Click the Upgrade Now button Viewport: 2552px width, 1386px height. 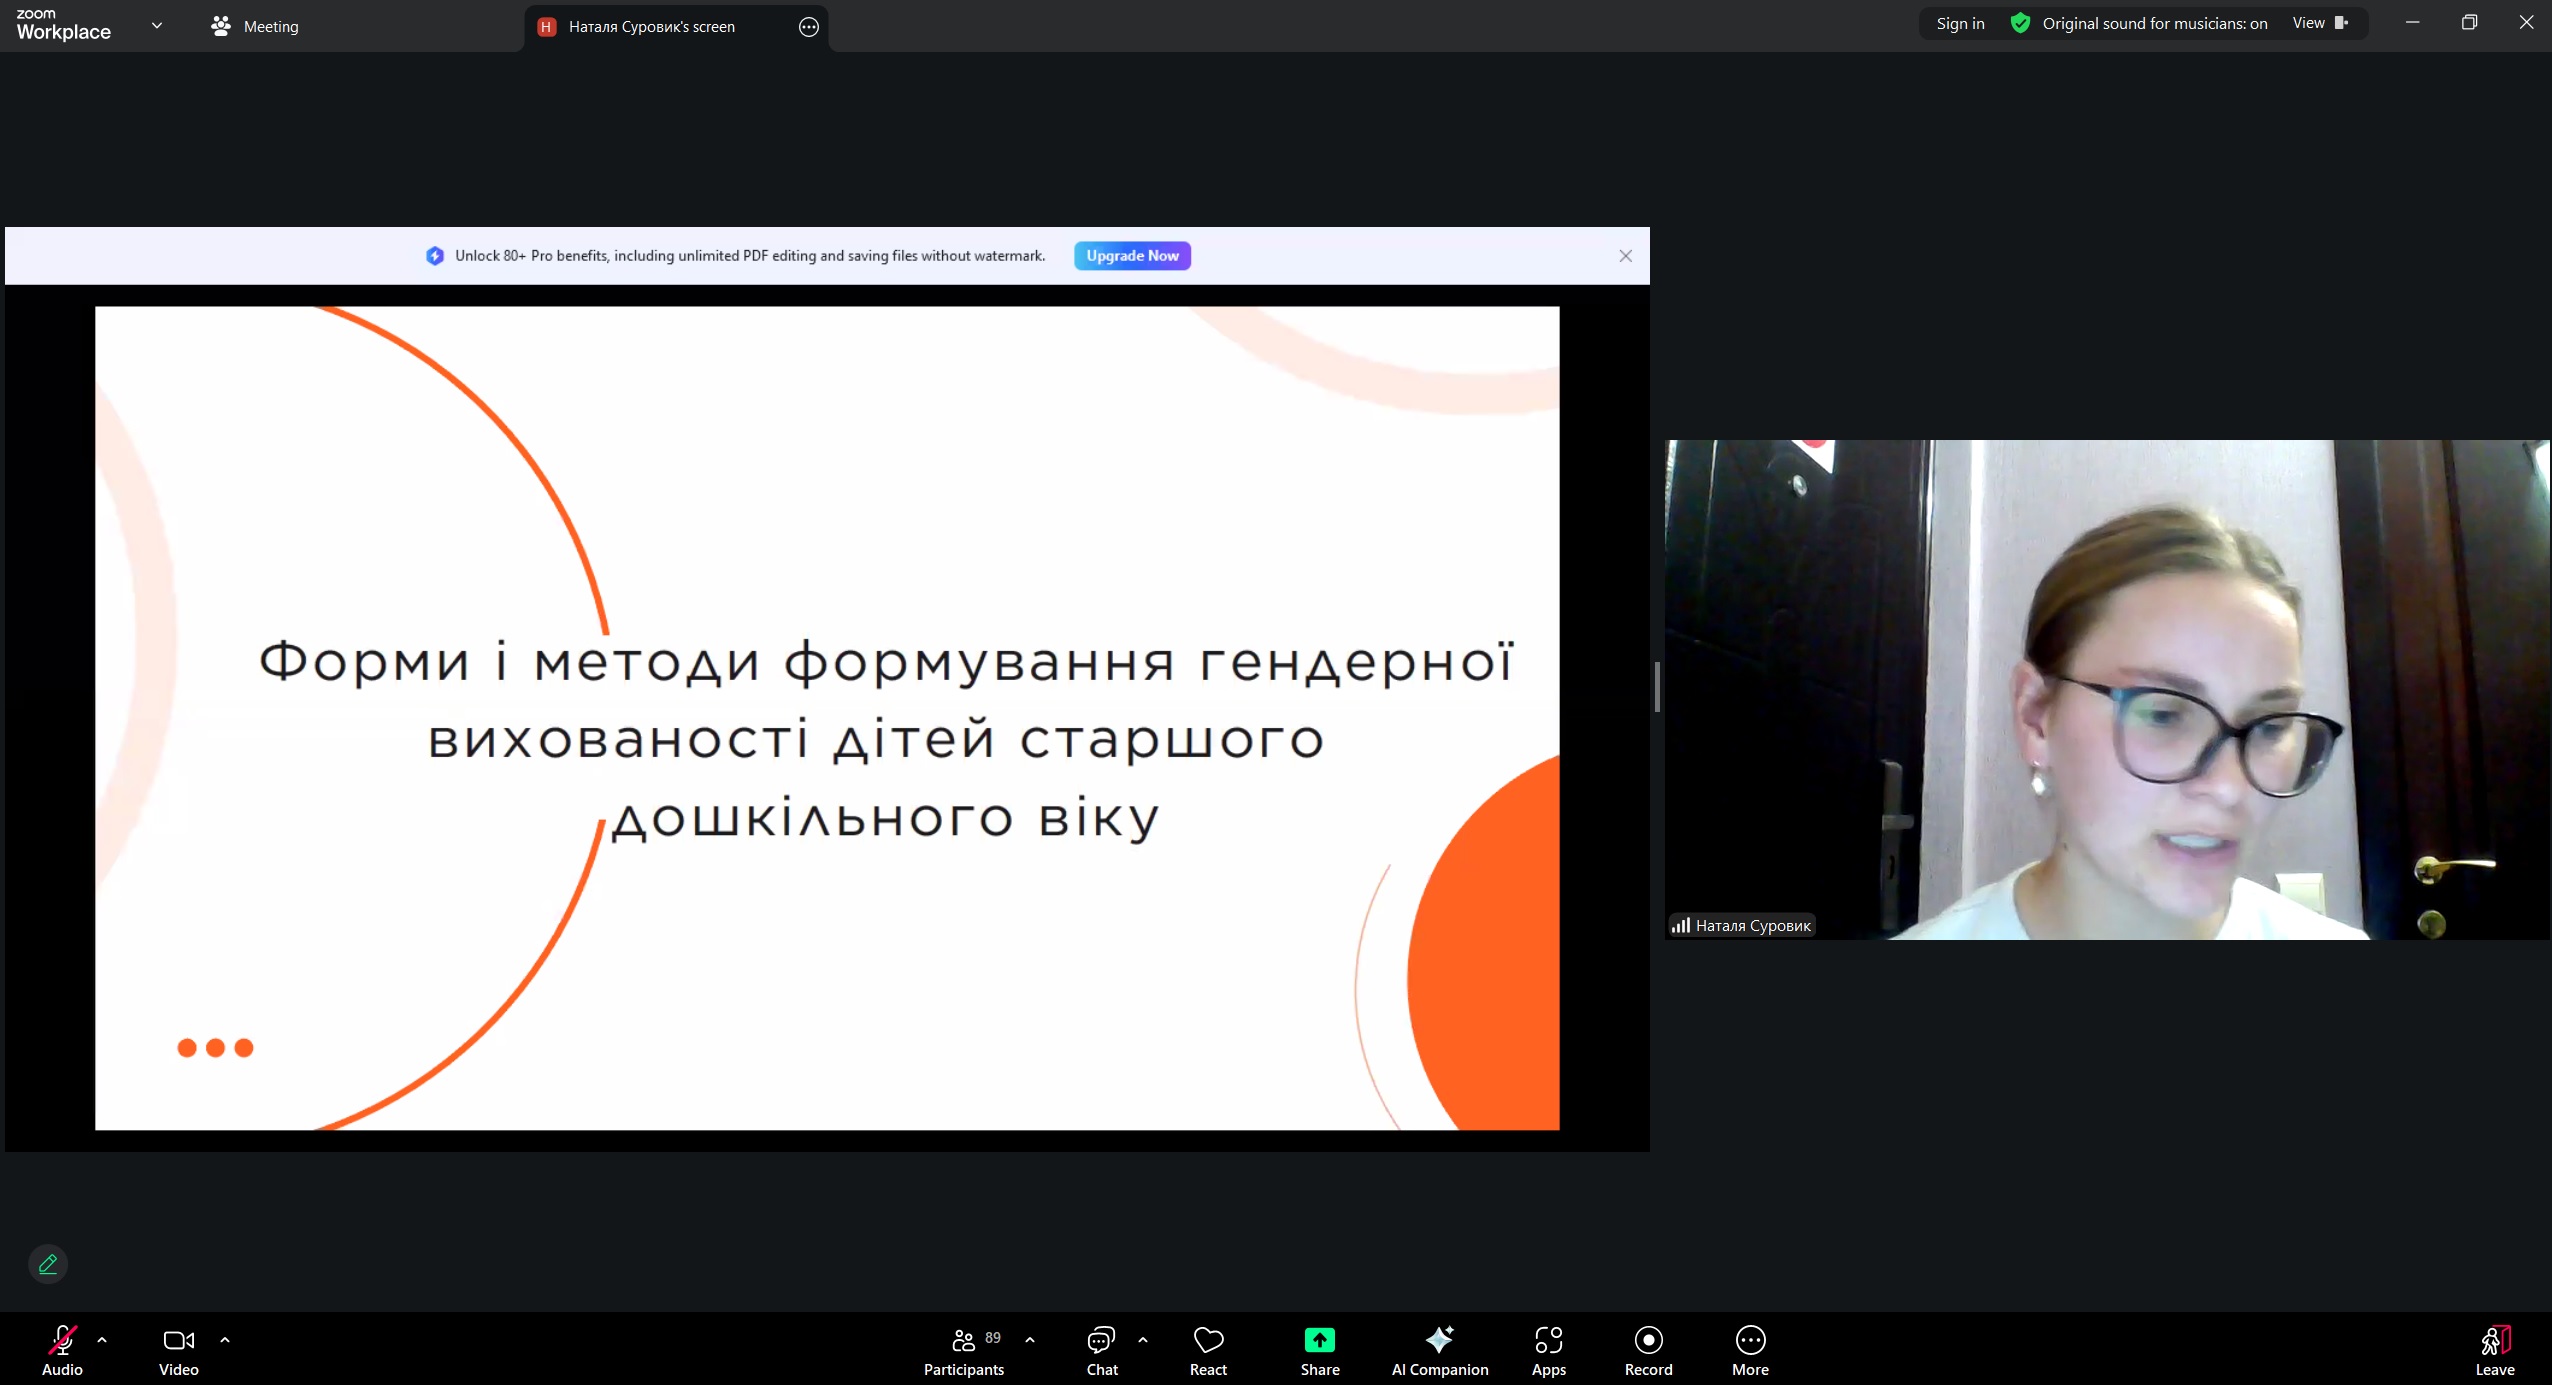pos(1132,256)
